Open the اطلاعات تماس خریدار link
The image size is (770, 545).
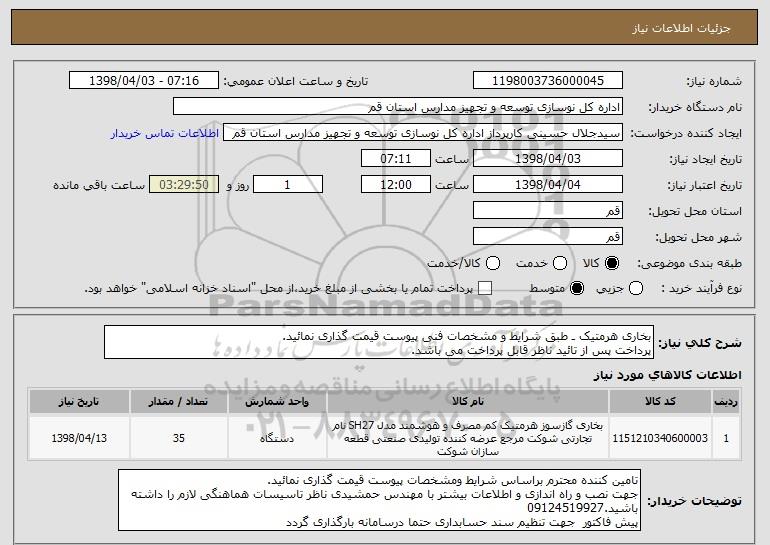click(x=165, y=133)
